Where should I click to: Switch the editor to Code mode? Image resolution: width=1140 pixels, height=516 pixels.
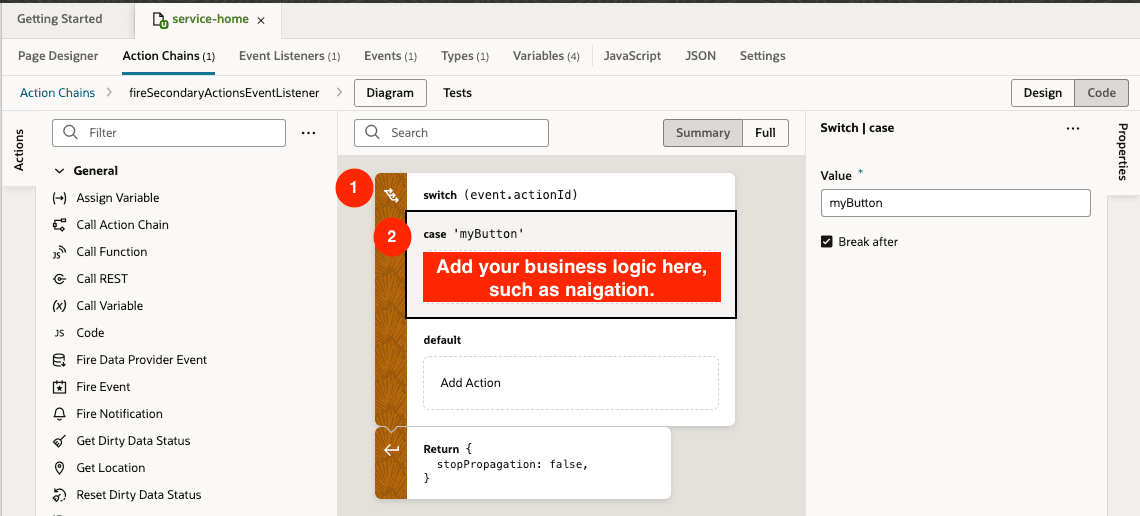click(x=1101, y=93)
